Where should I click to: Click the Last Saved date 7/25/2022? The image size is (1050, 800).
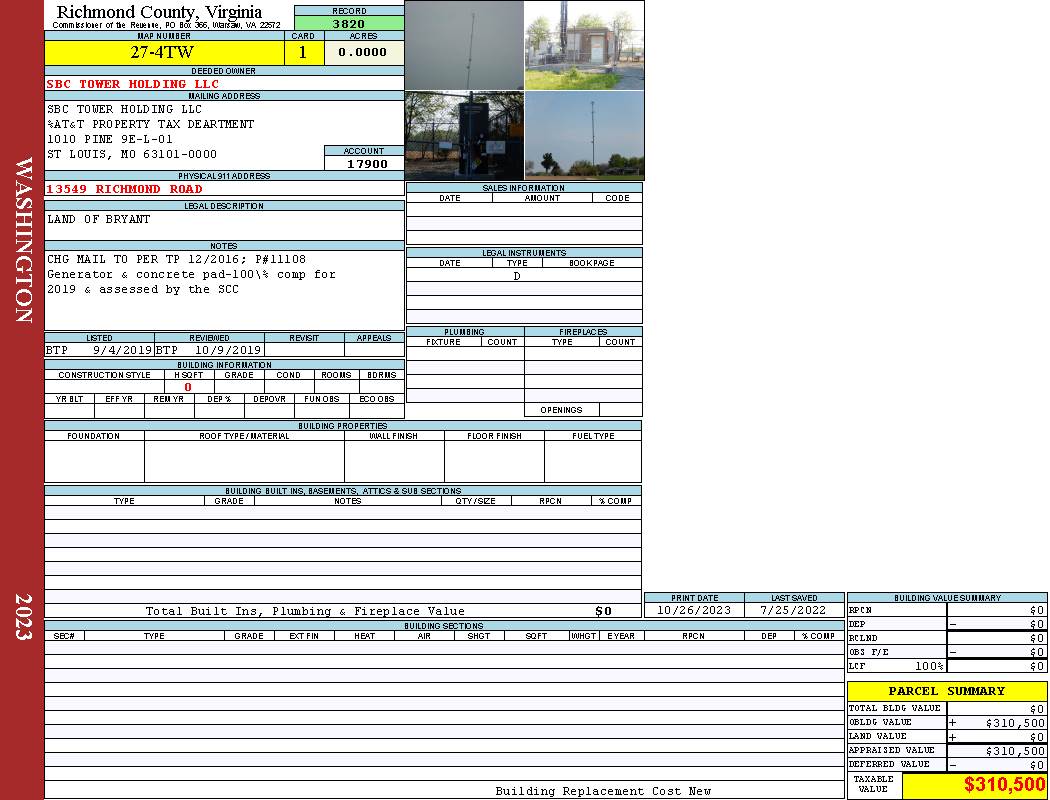(x=793, y=610)
